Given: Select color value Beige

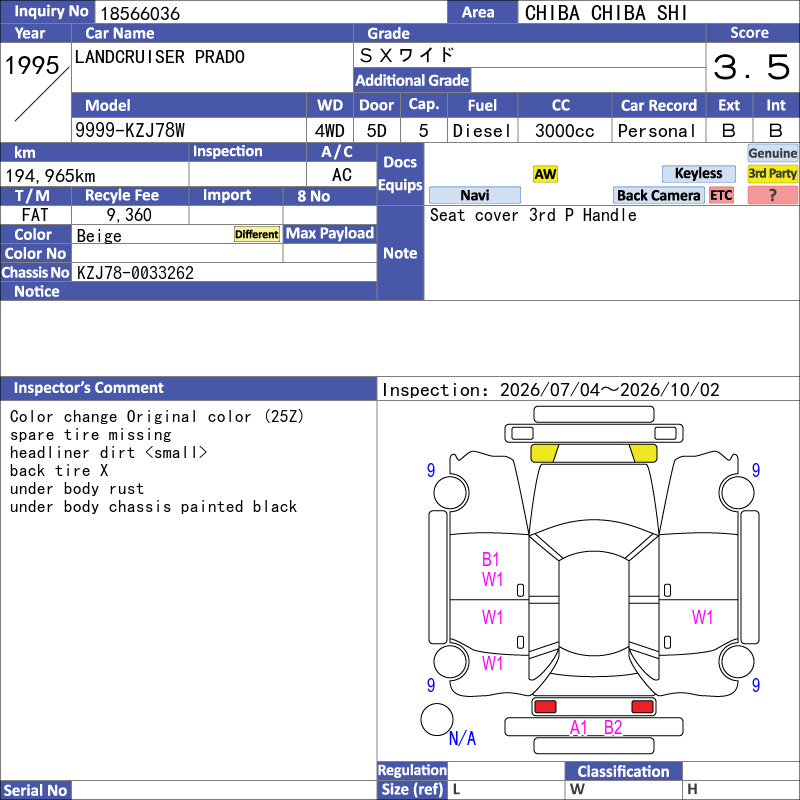Looking at the screenshot, I should 99,236.
